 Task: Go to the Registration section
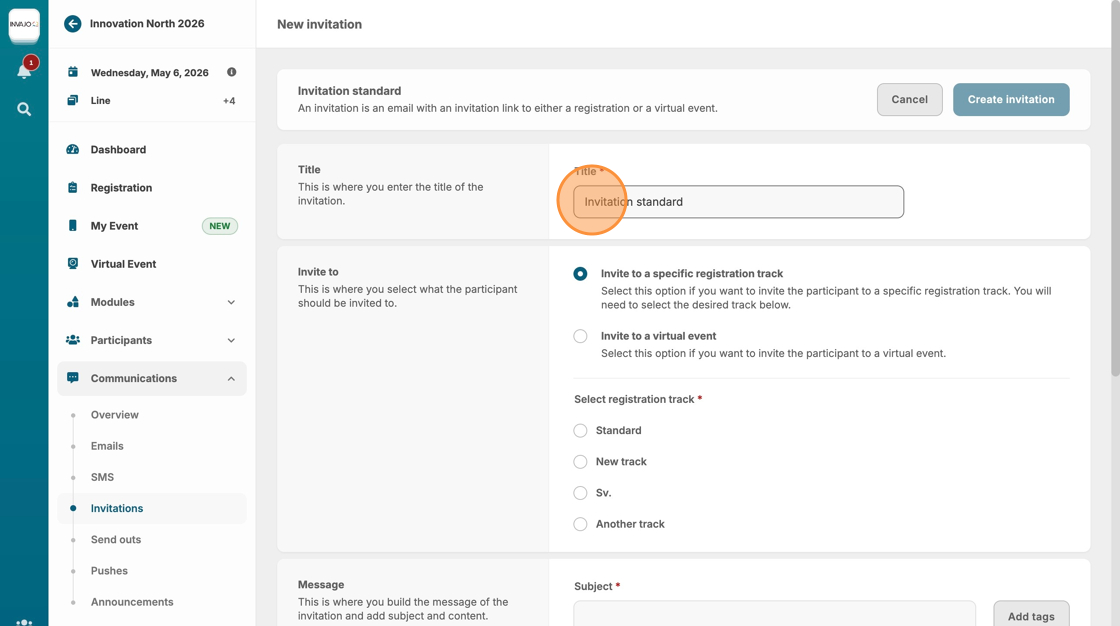(x=121, y=188)
